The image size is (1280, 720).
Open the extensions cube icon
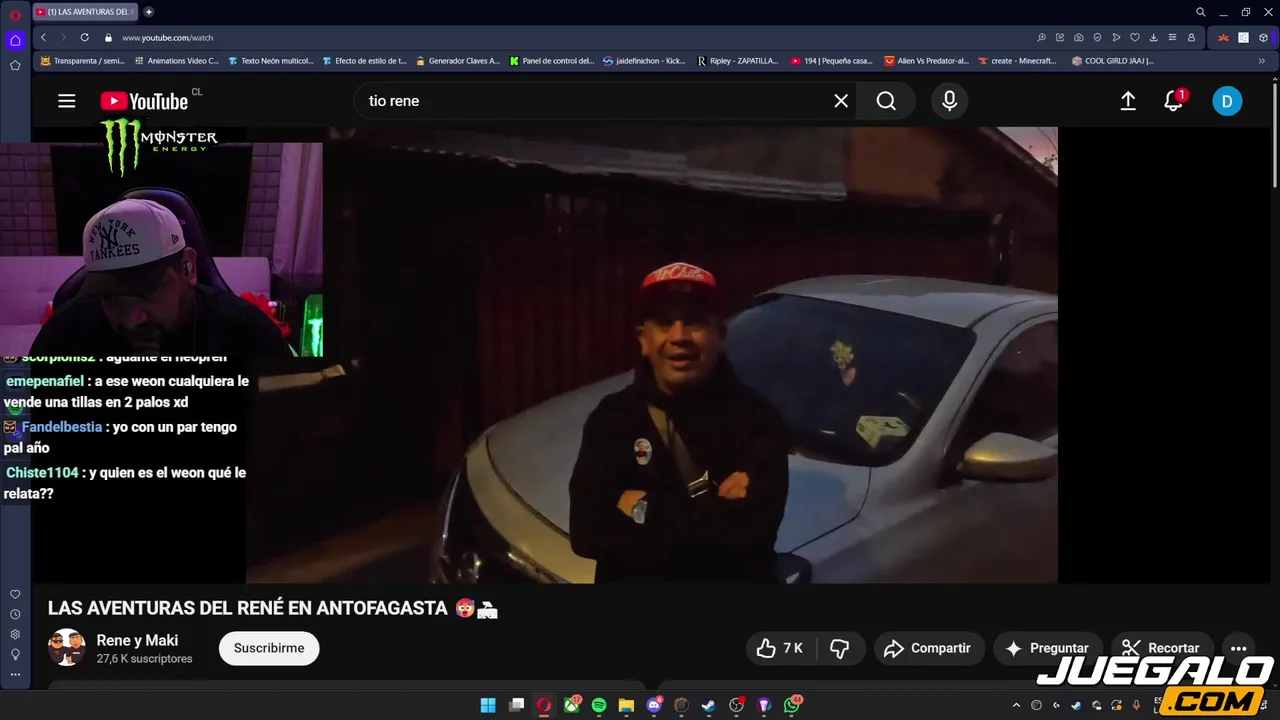[x=1262, y=37]
